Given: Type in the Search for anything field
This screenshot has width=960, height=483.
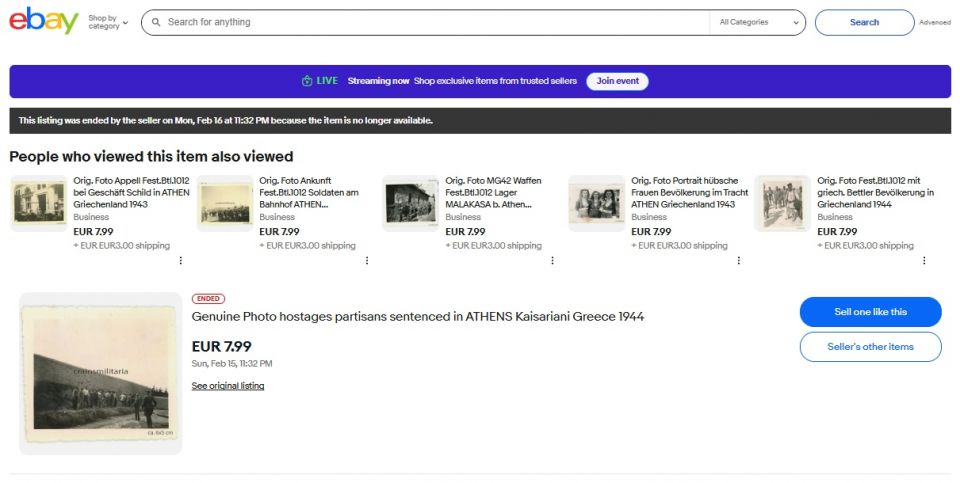Looking at the screenshot, I should (x=430, y=22).
